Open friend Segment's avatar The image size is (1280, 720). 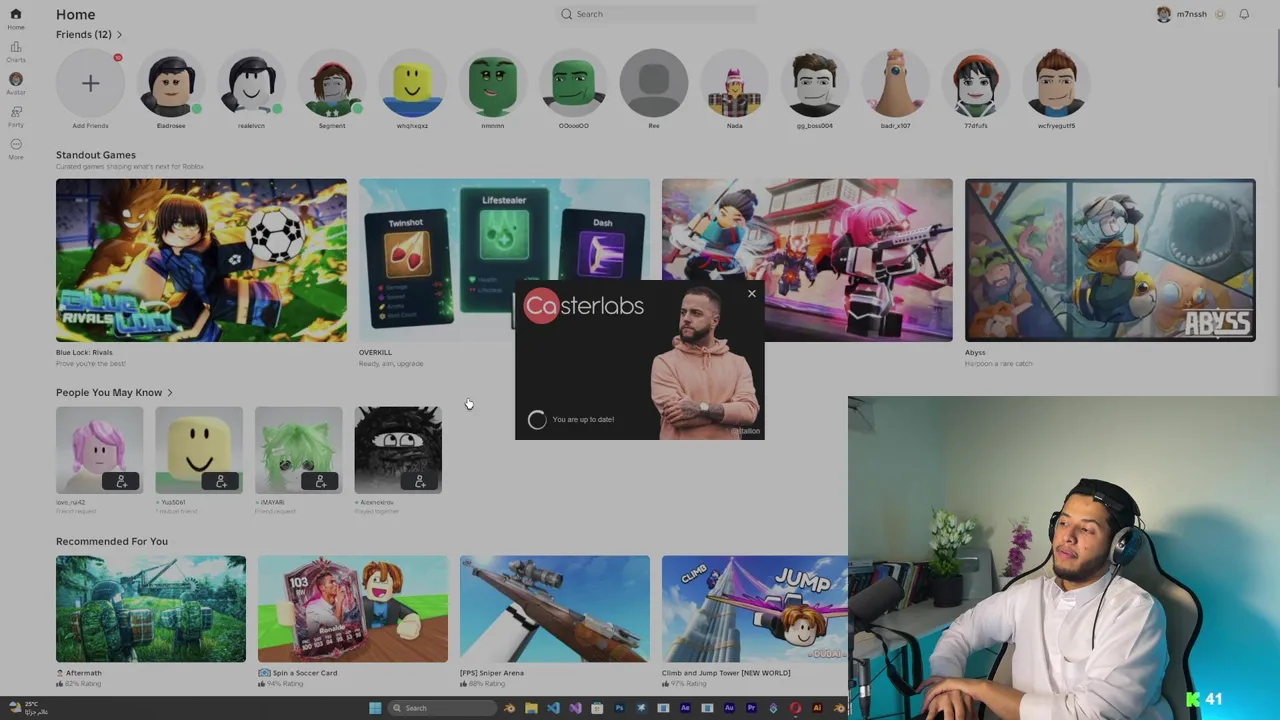332,83
